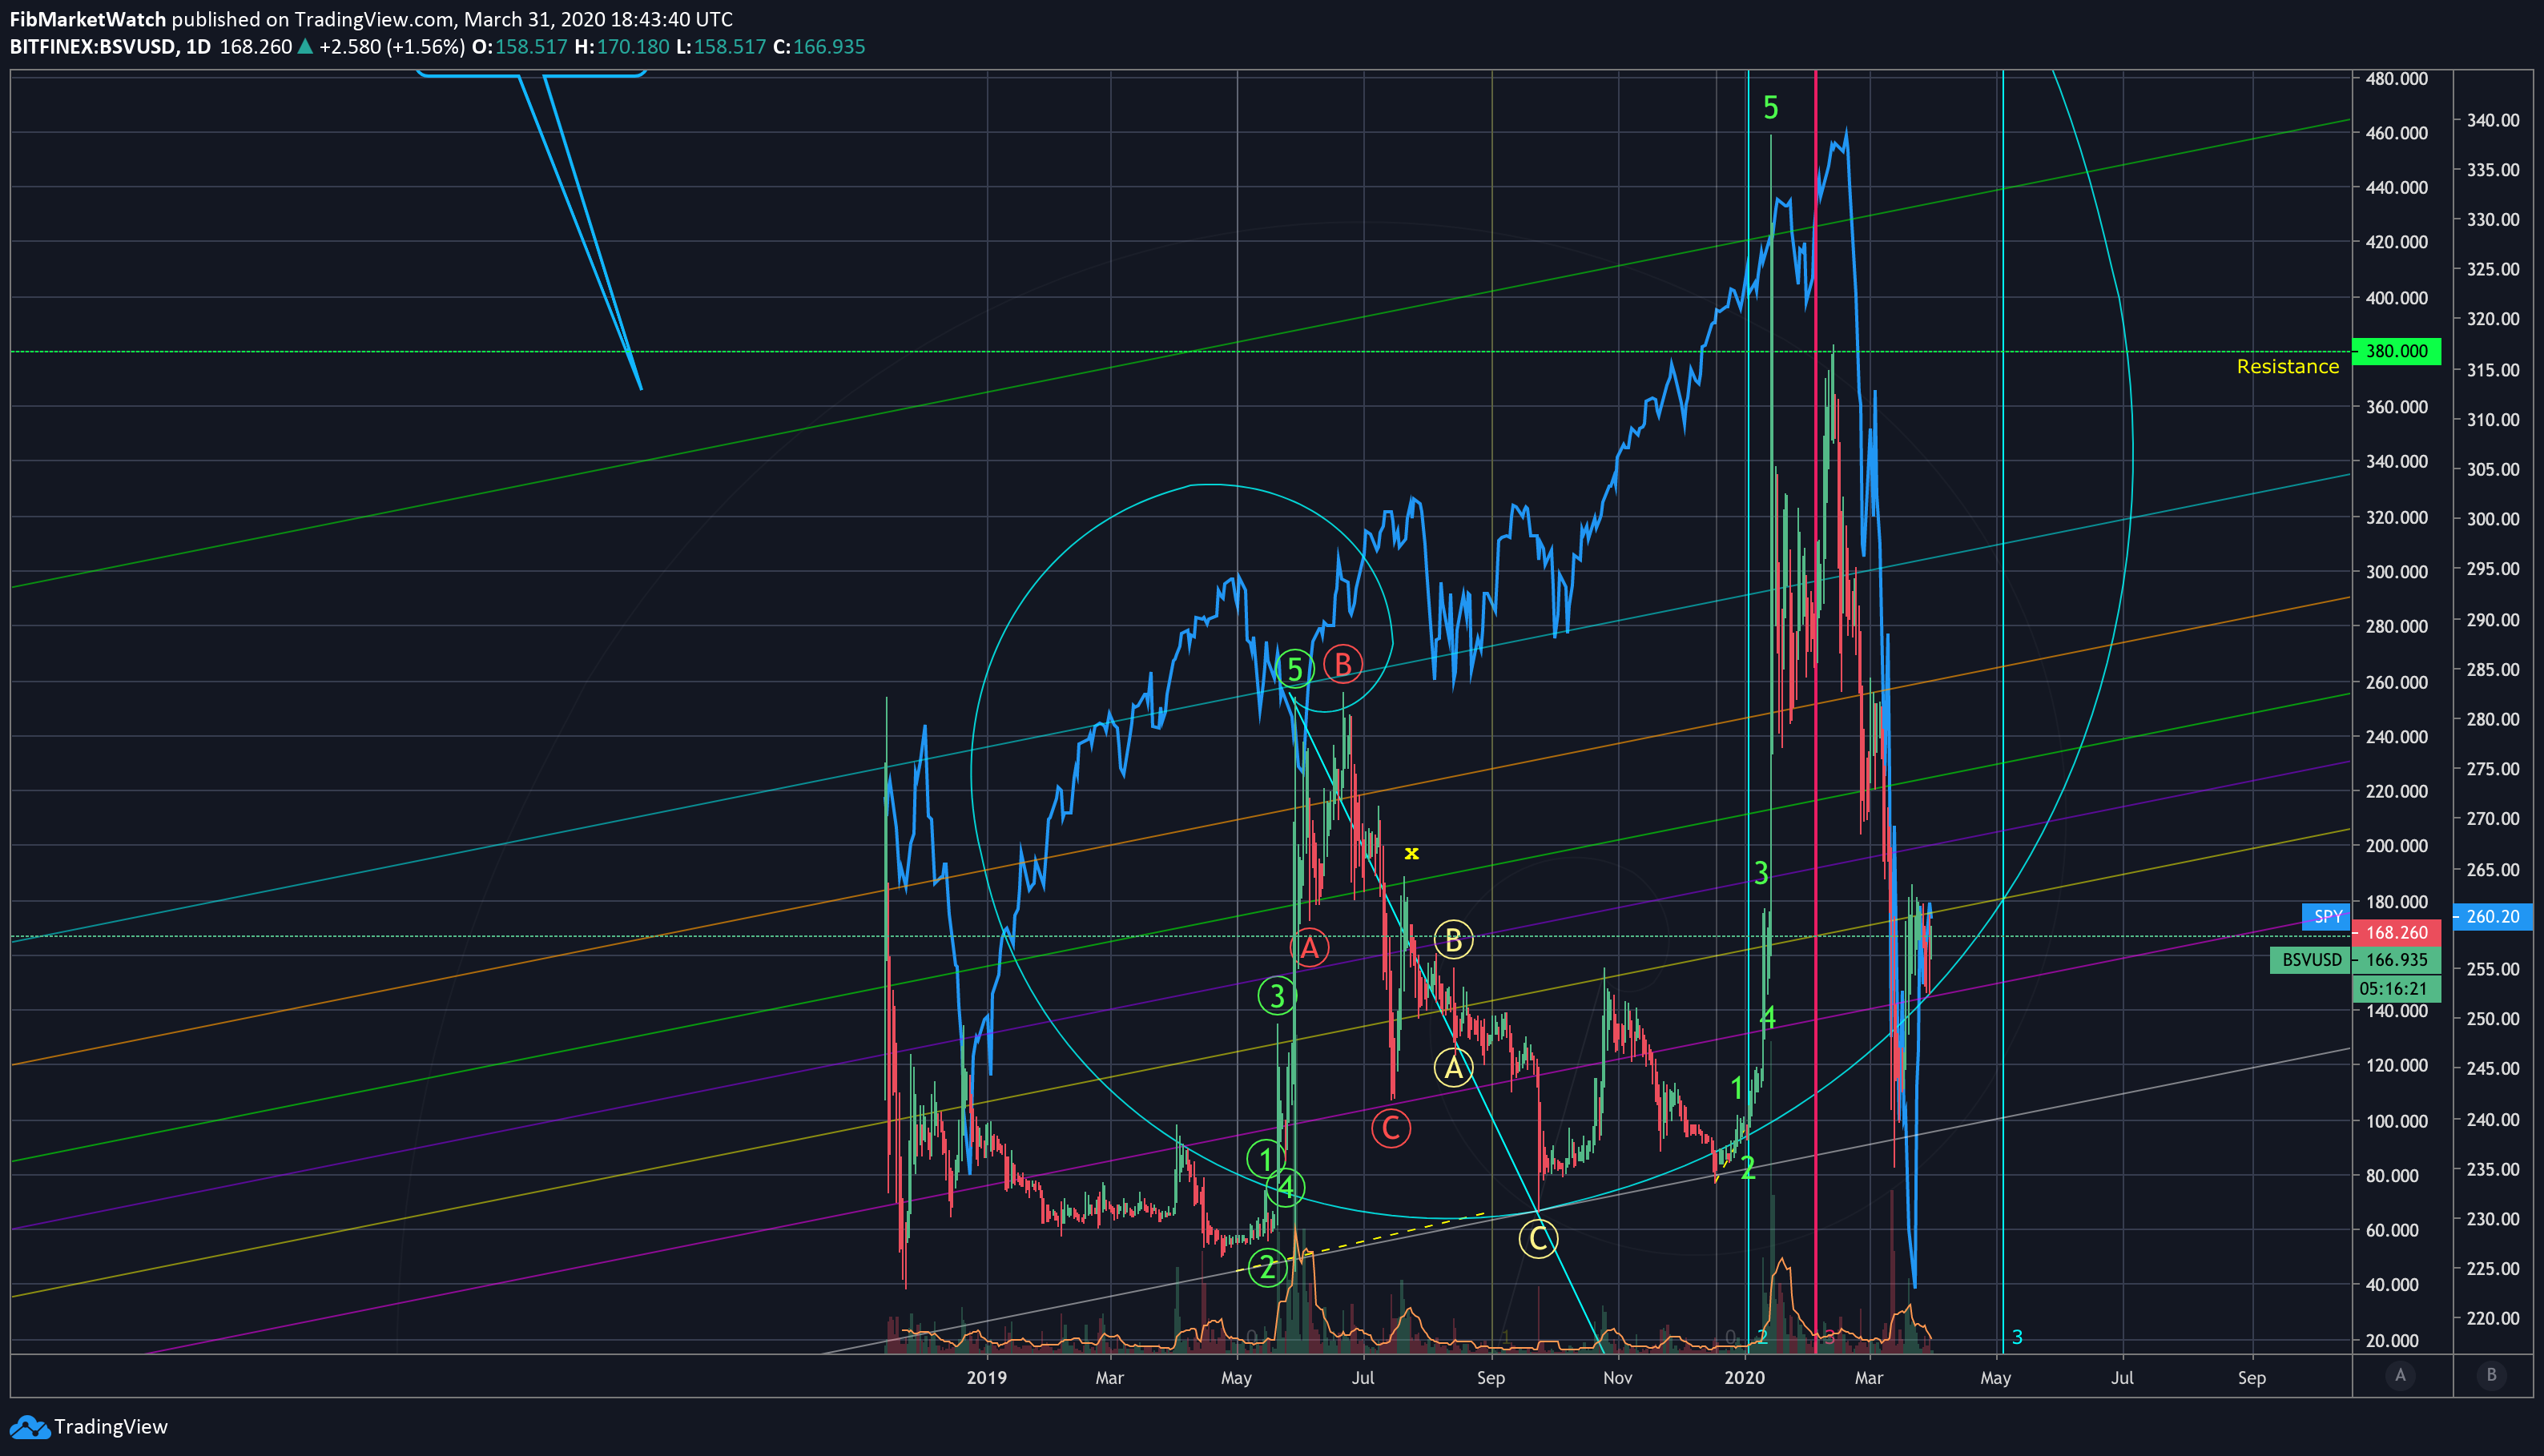The image size is (2544, 1456).
Task: Select uncircled green wave 4 label
Action: (1767, 1018)
